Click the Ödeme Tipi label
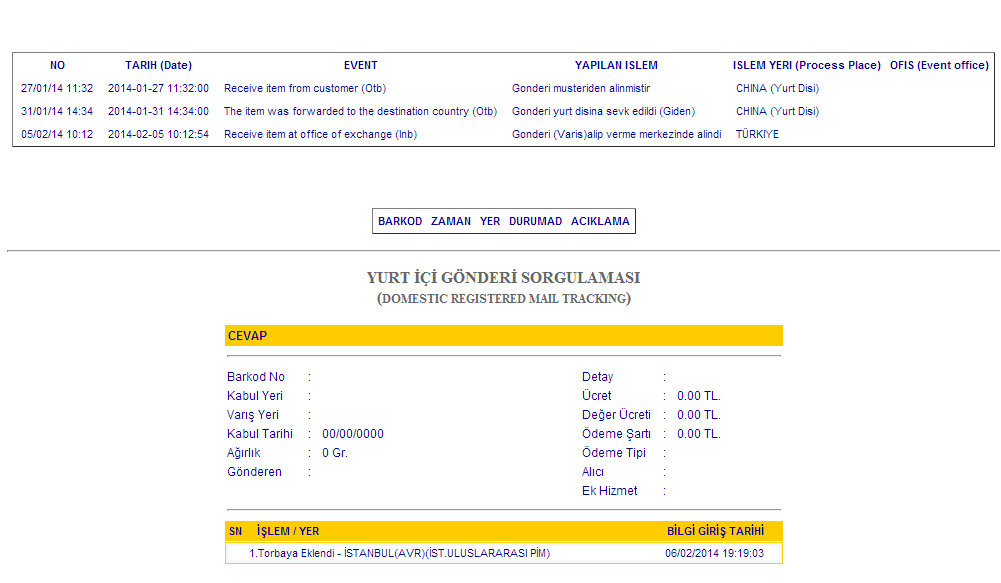The height and width of the screenshot is (583, 1001). point(613,453)
